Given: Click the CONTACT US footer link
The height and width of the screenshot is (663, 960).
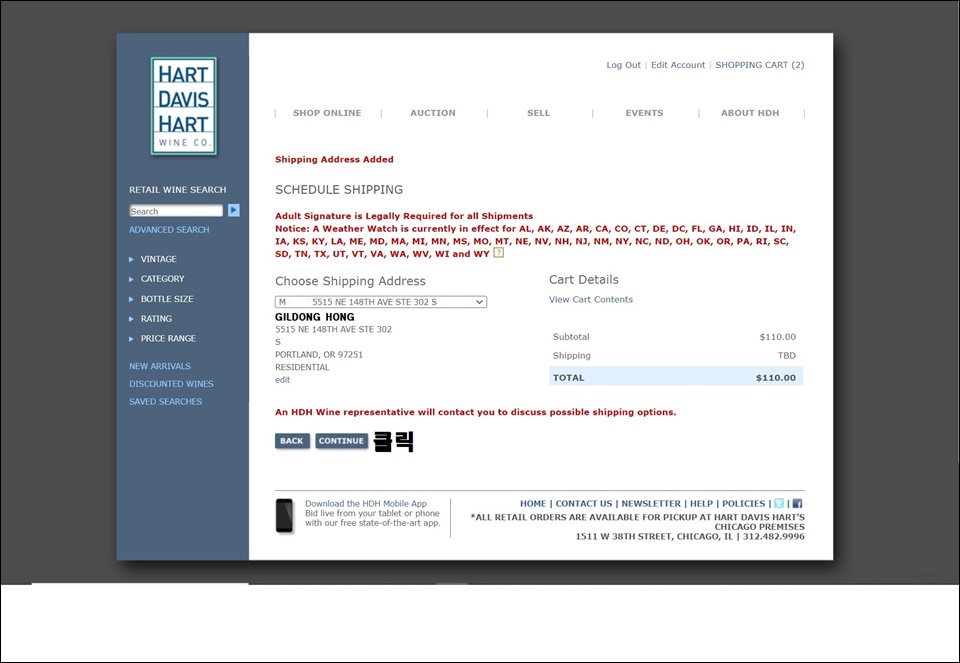Looking at the screenshot, I should 583,503.
